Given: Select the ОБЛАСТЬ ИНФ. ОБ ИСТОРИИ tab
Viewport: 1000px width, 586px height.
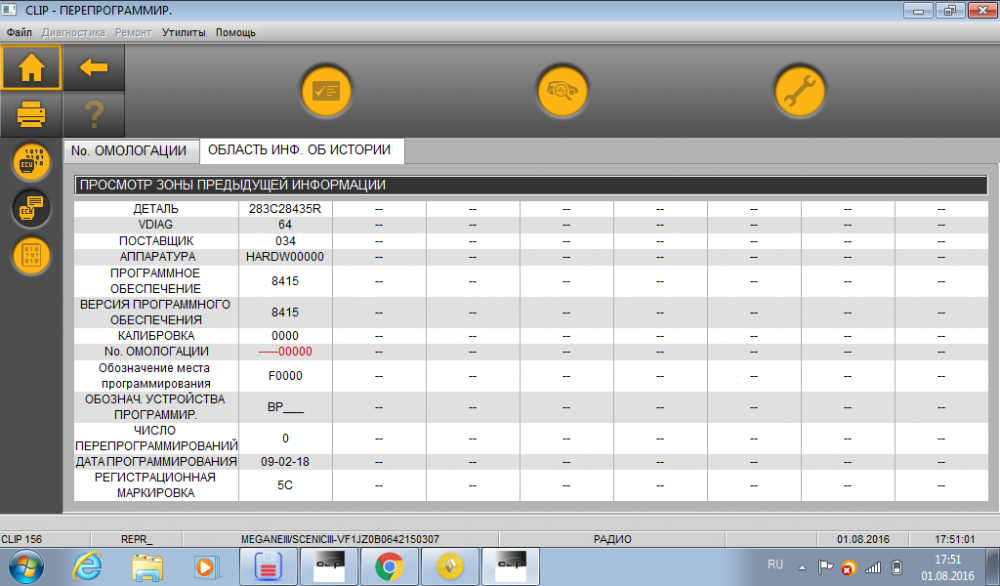Looking at the screenshot, I should point(300,150).
